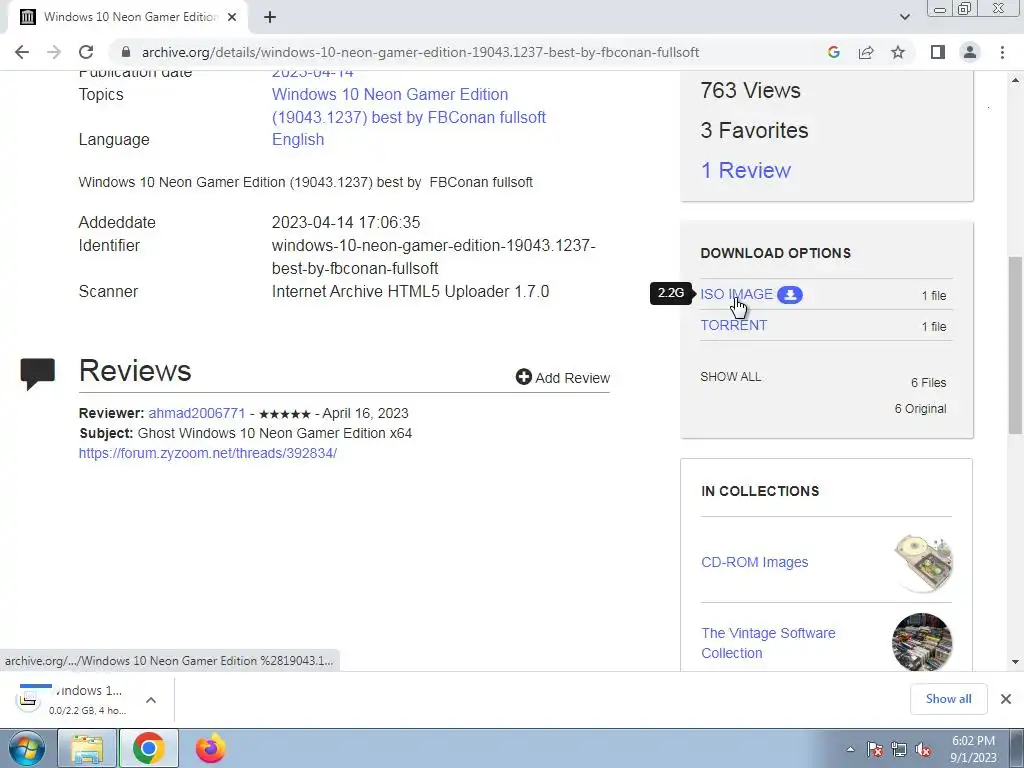Screen dimensions: 1024x768
Task: Open a new browser tab
Action: coord(270,17)
